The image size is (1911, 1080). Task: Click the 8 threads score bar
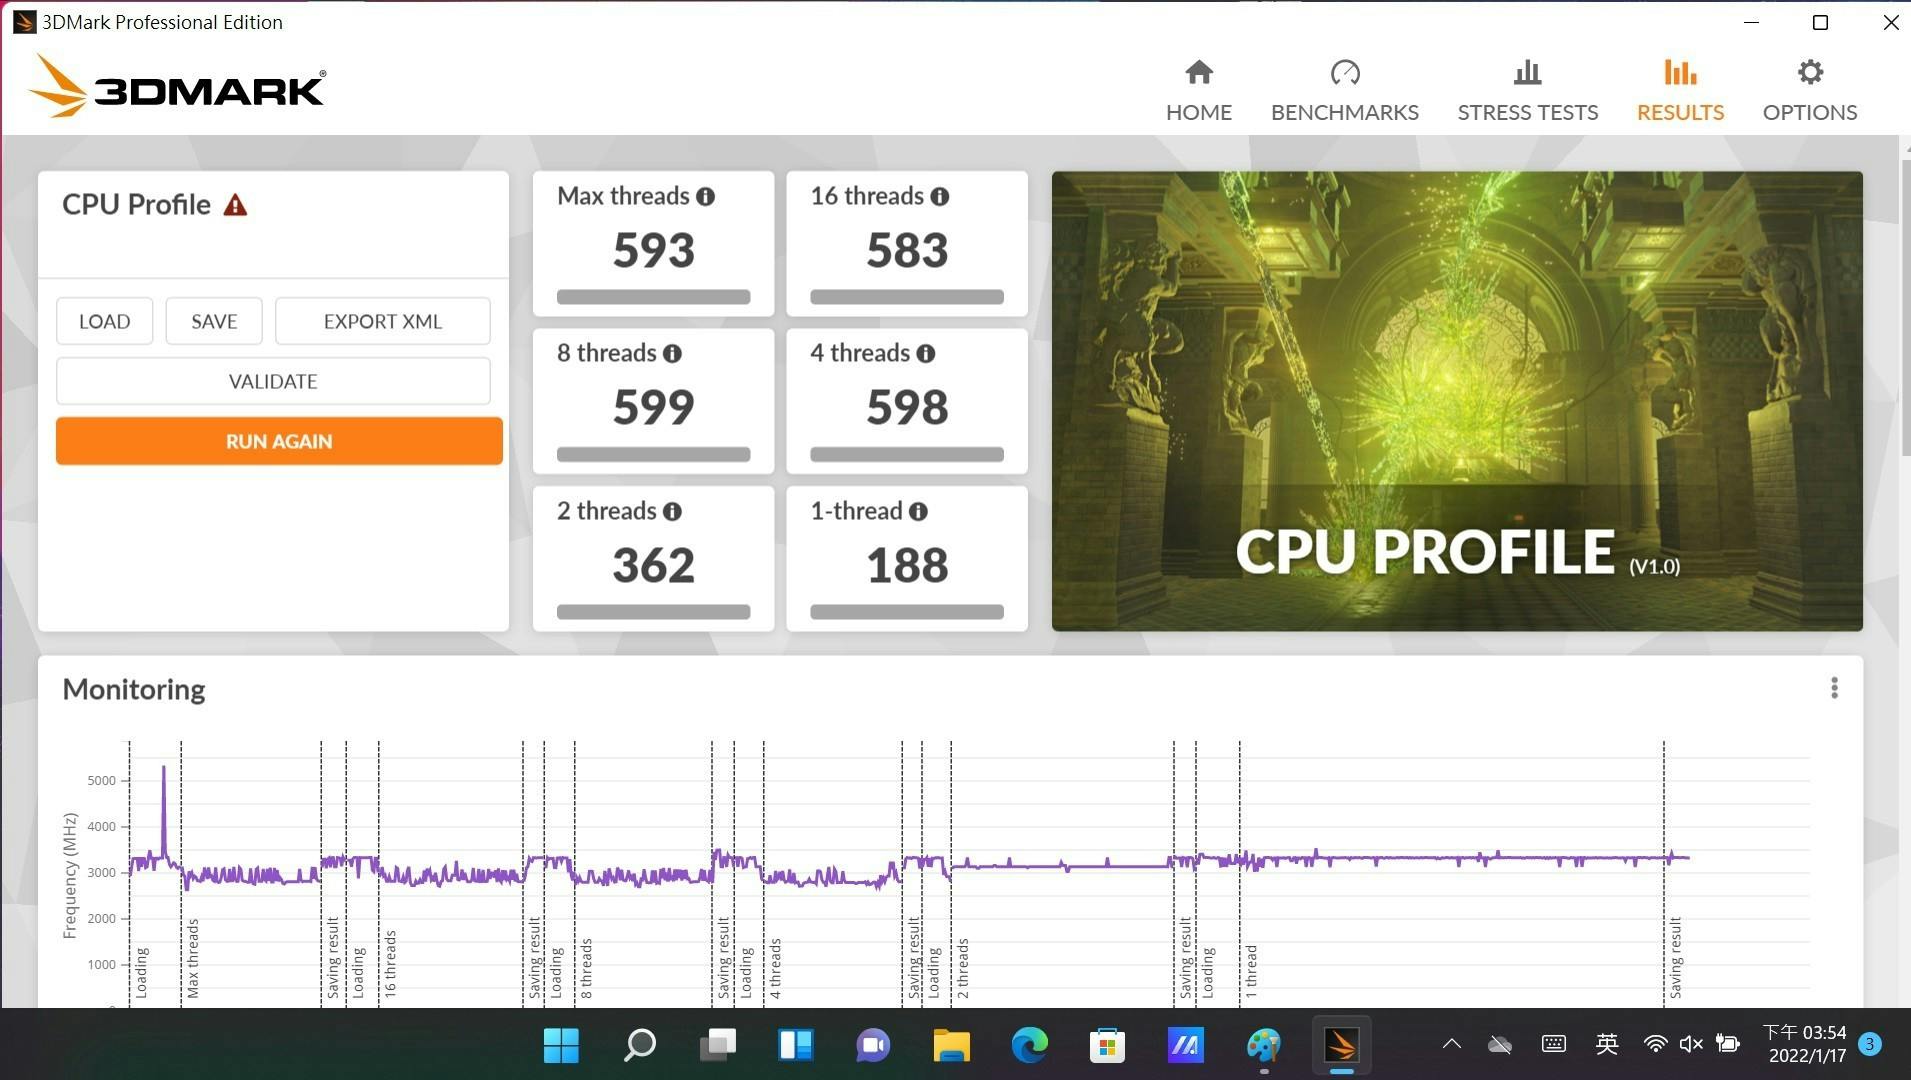pos(653,454)
